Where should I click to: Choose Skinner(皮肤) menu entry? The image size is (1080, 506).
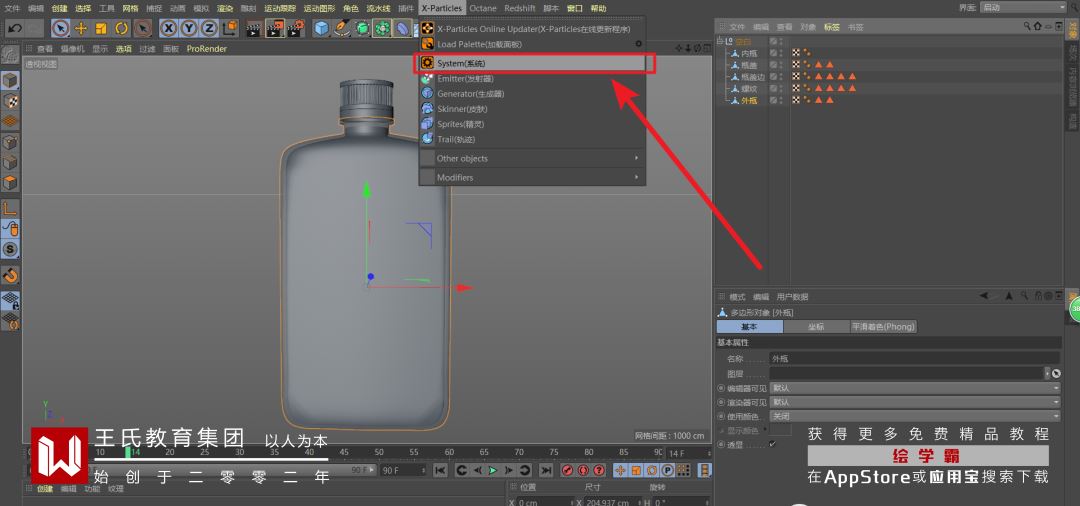point(532,109)
